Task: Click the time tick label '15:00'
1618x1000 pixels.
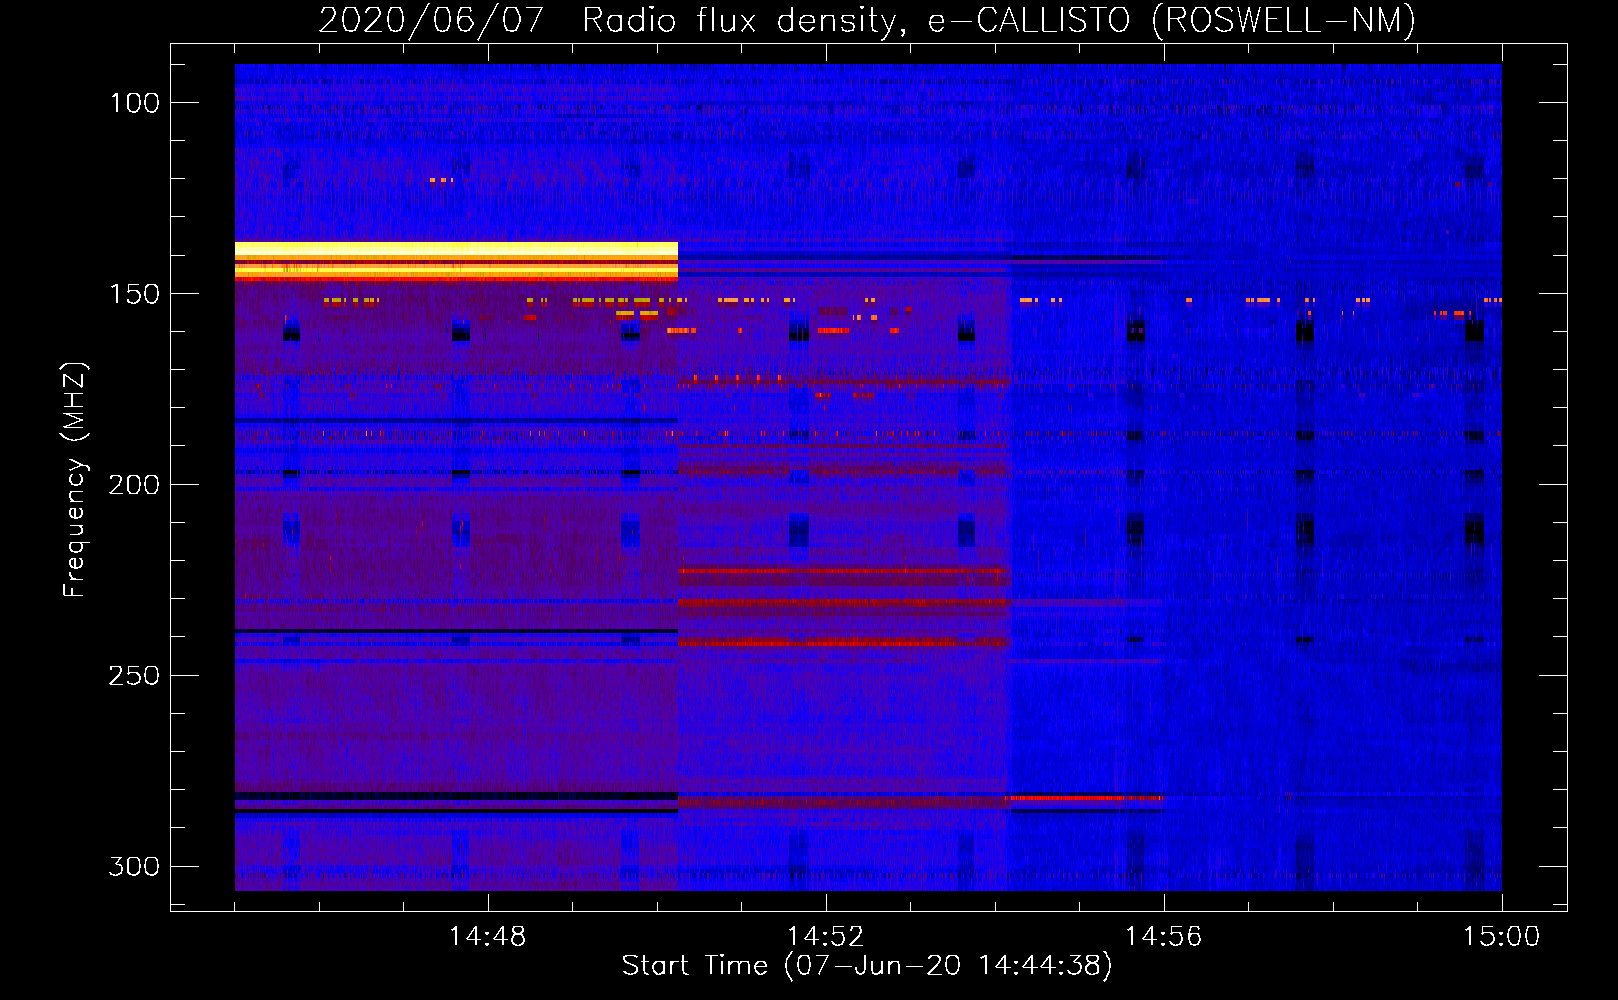Action: tap(1501, 937)
